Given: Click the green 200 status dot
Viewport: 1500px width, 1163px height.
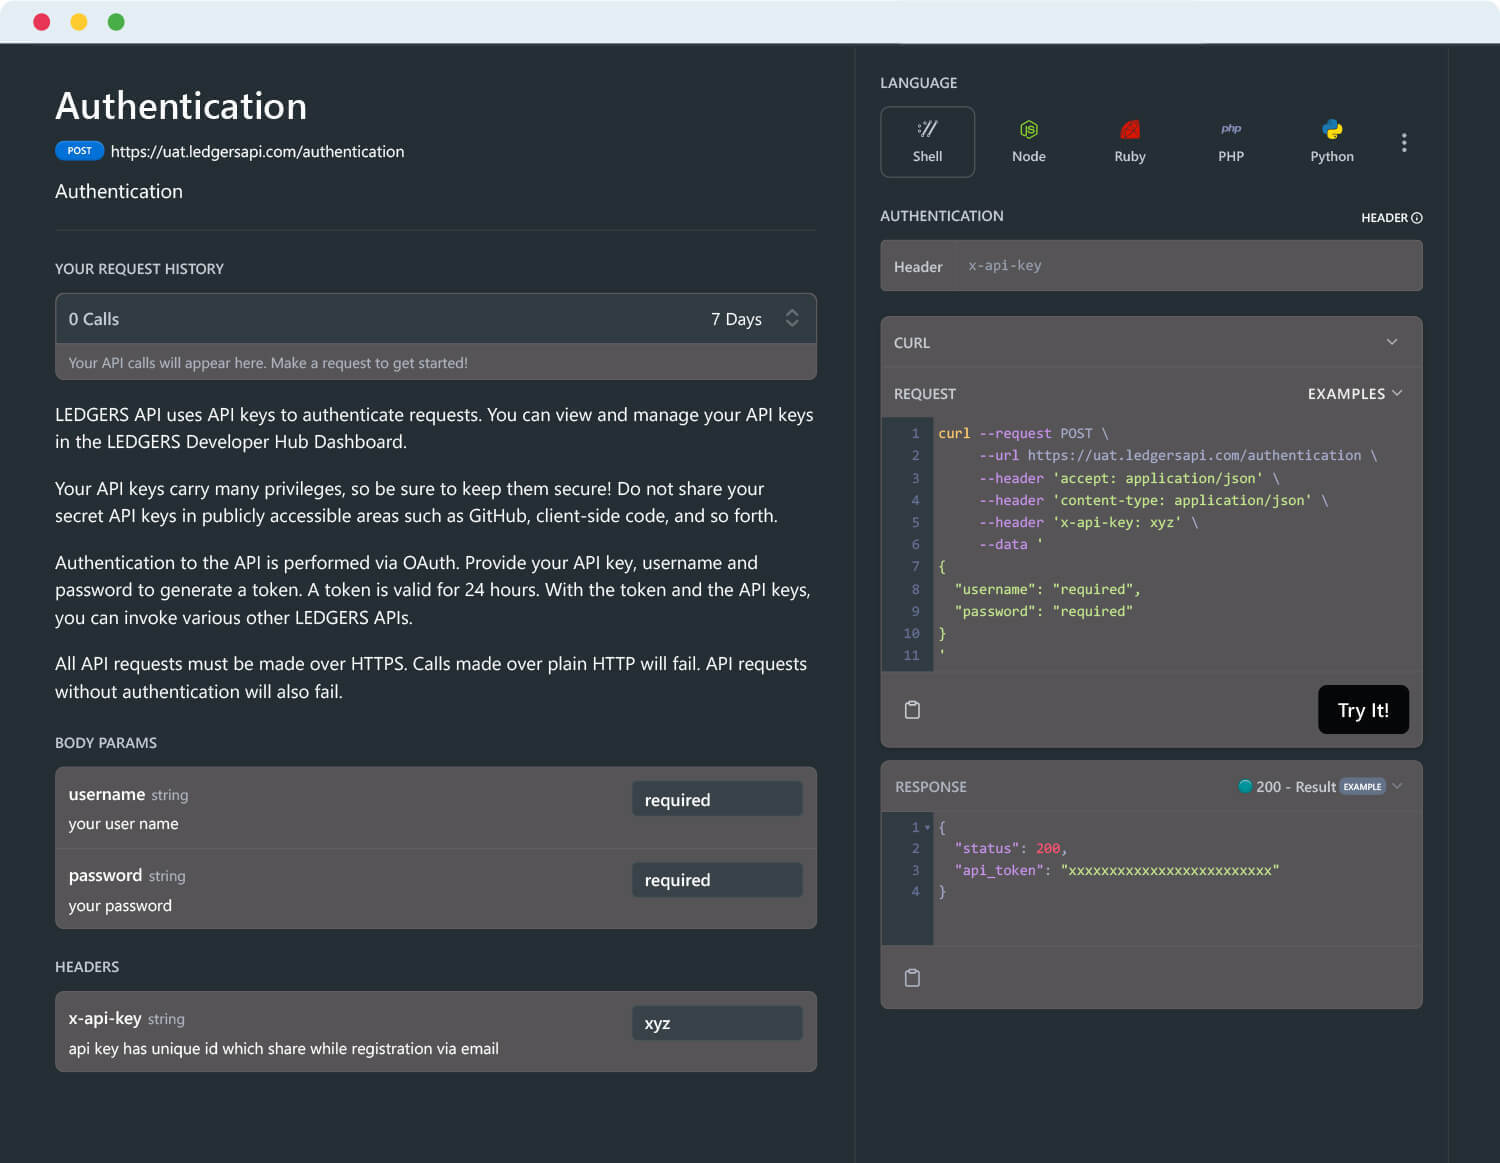Looking at the screenshot, I should [x=1245, y=786].
